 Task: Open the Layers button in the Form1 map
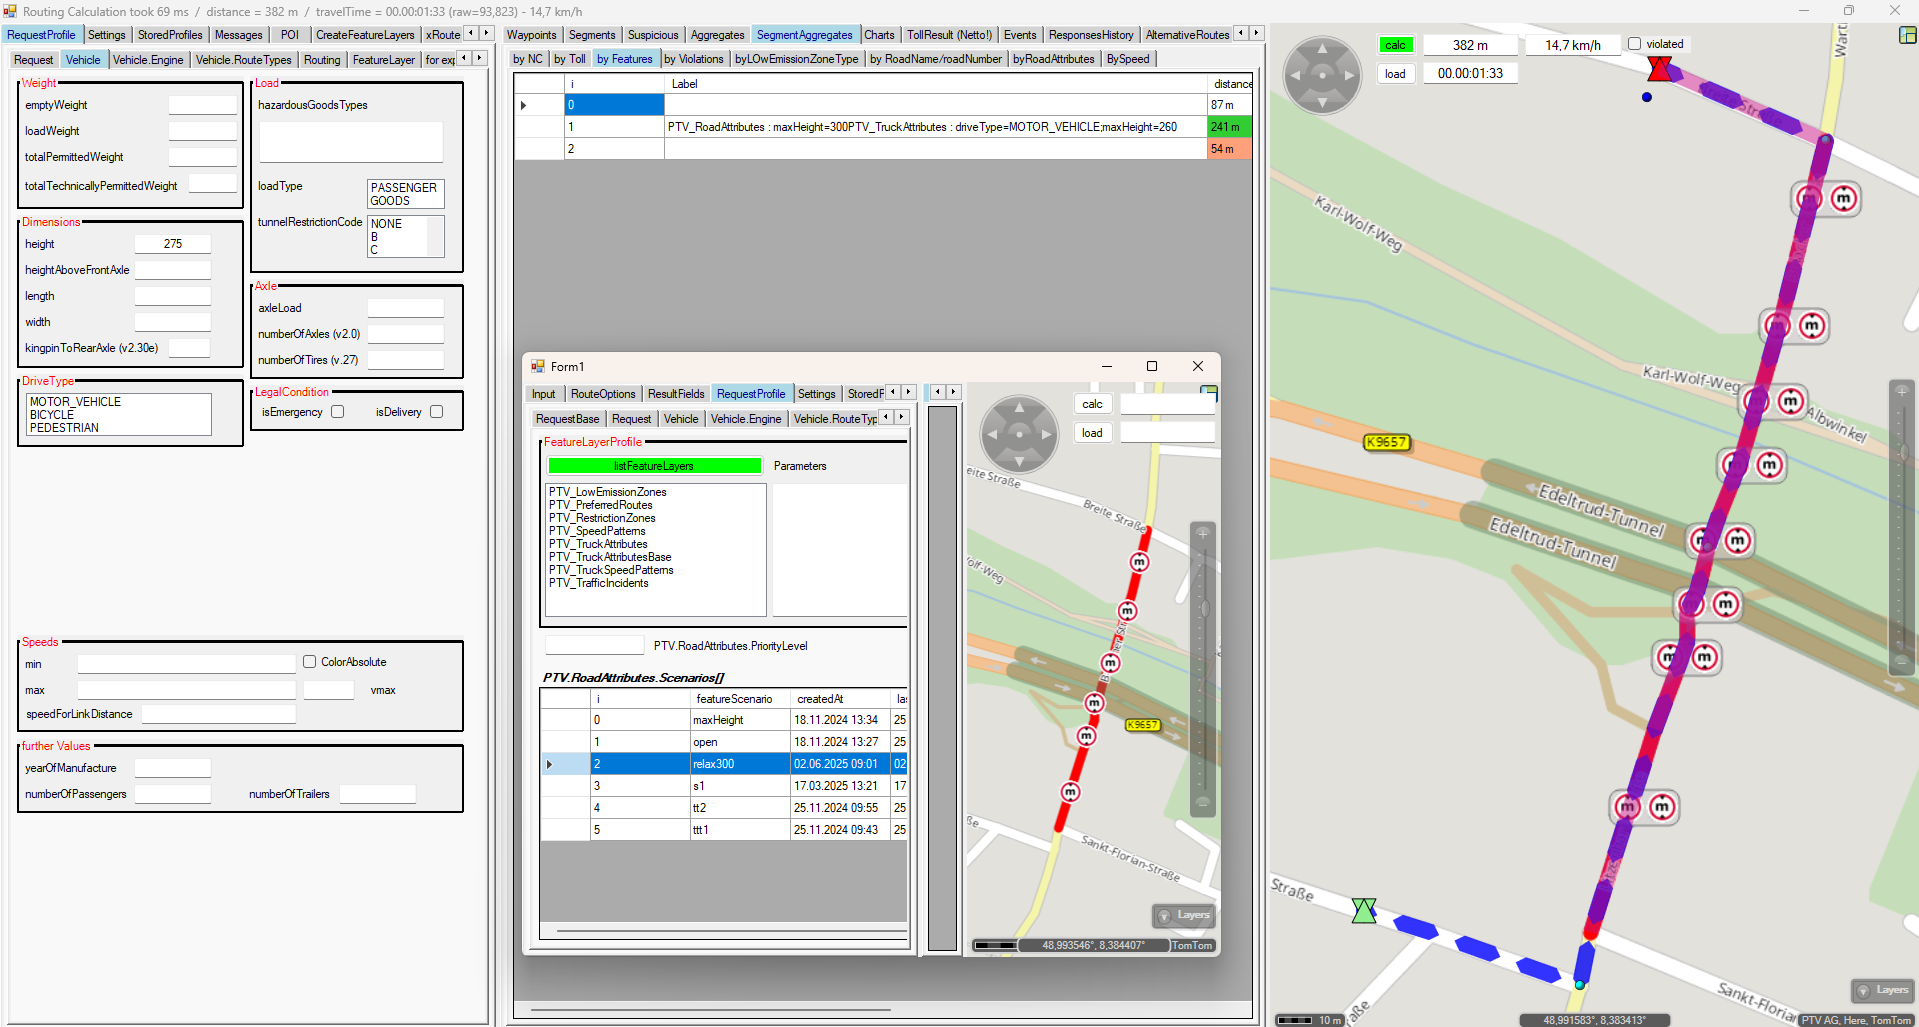1184,915
